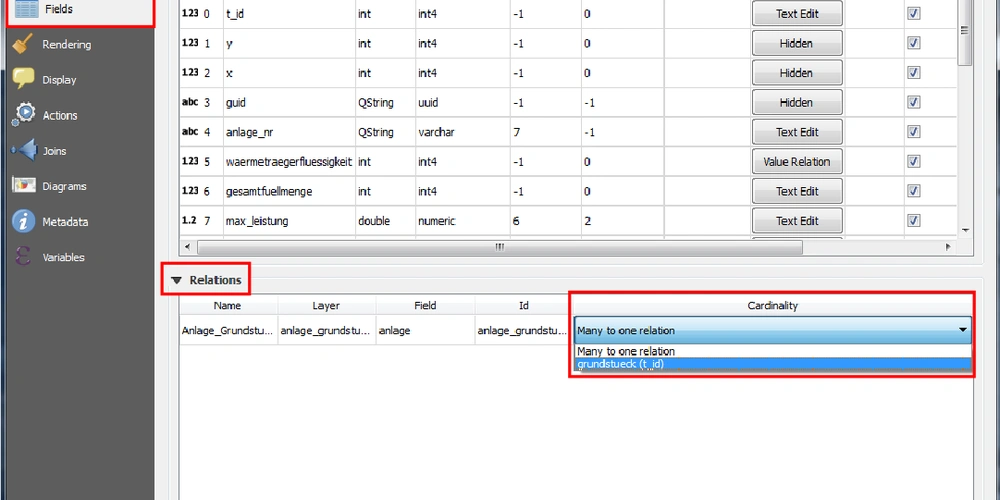
Task: Click Text Edit widget button for t_id
Action: 797,13
